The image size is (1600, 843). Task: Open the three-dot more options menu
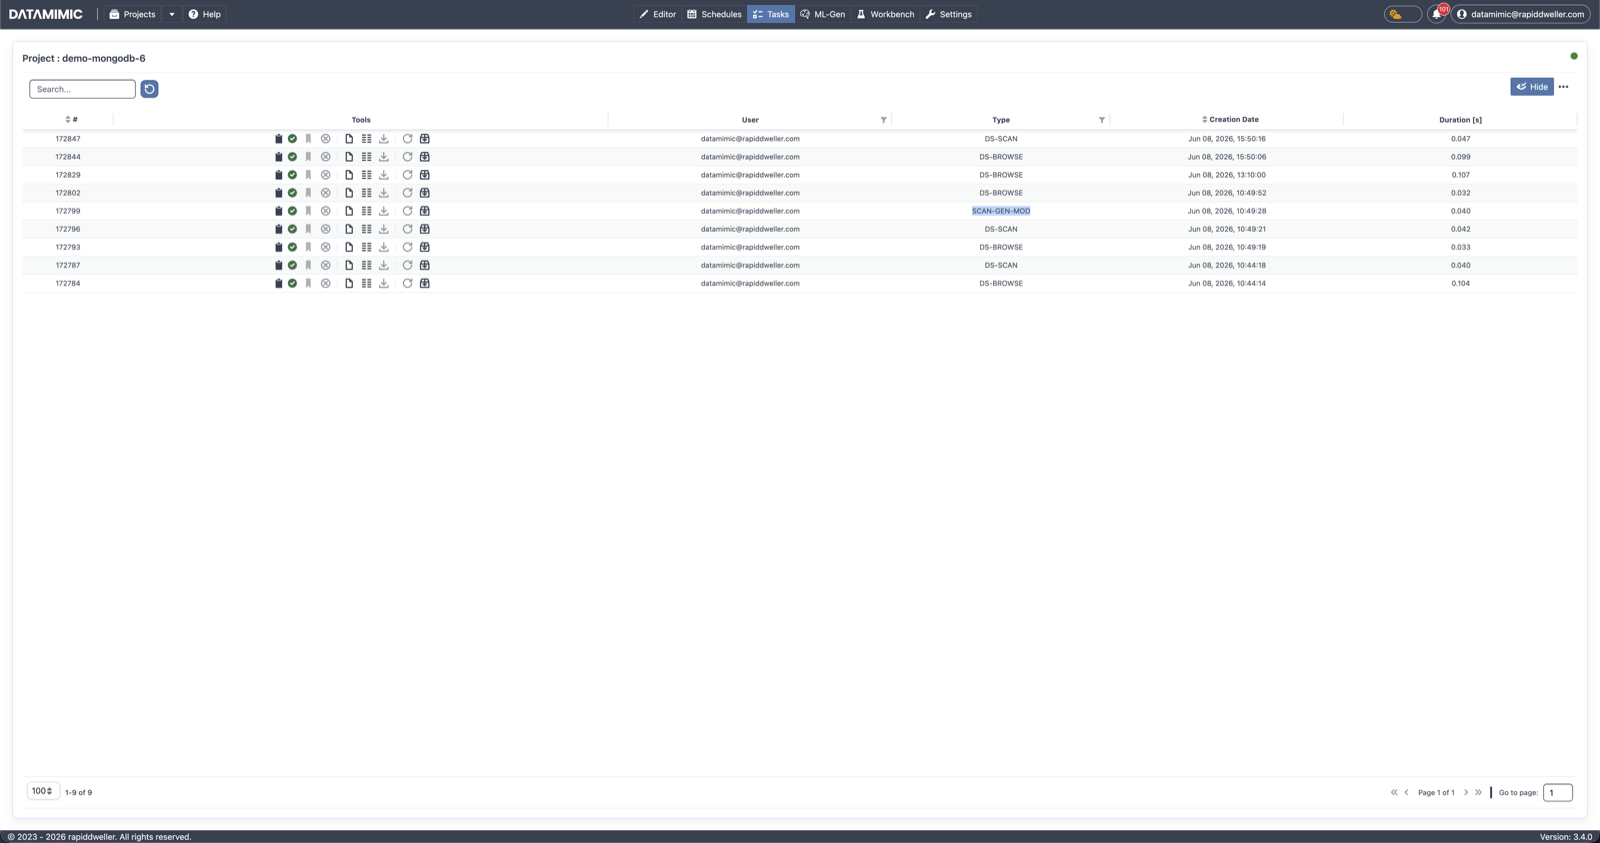coord(1564,87)
